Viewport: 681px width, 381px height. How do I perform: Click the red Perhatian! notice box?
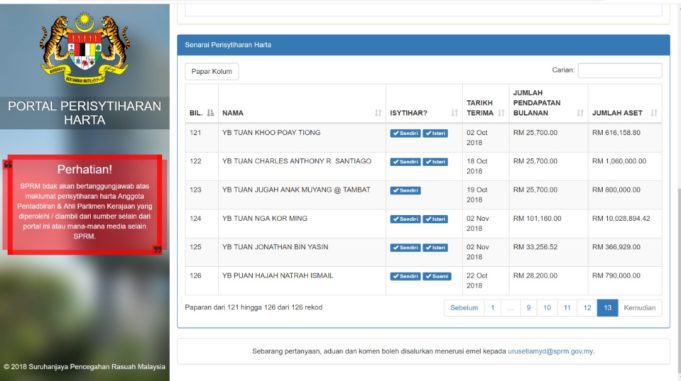[x=85, y=204]
